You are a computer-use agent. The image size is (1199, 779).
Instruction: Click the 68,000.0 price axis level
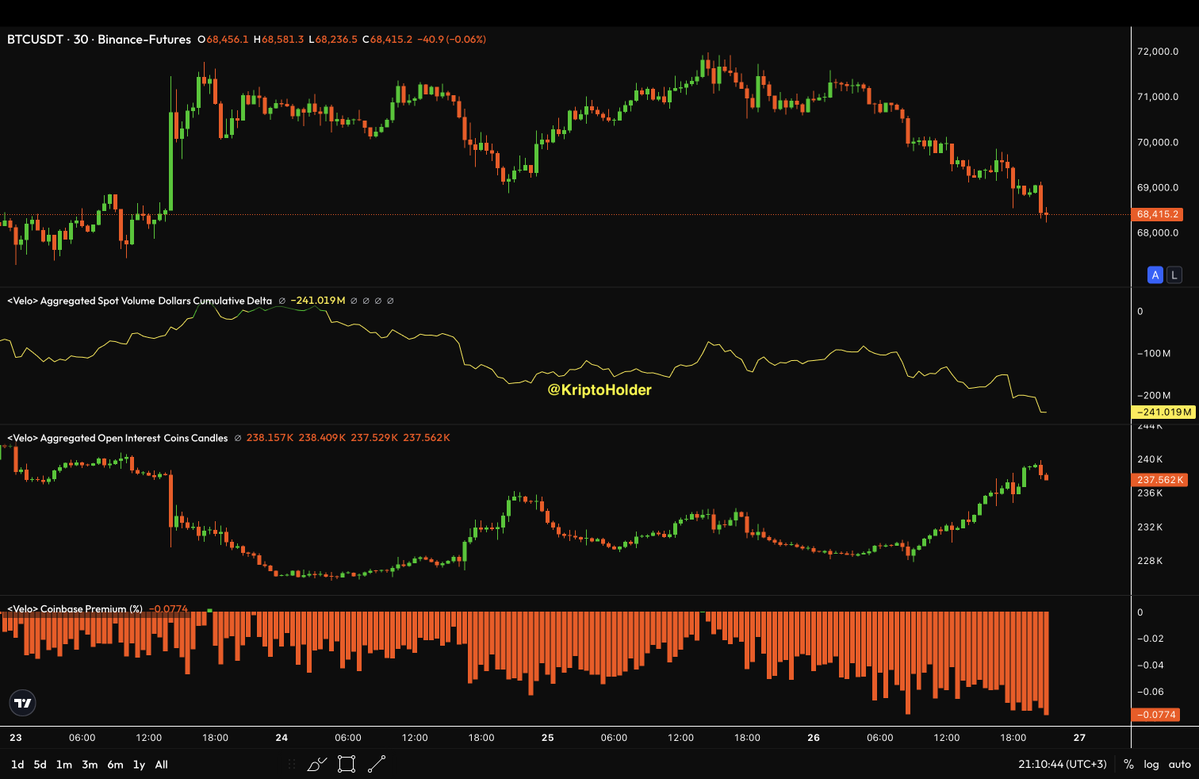pos(1158,232)
